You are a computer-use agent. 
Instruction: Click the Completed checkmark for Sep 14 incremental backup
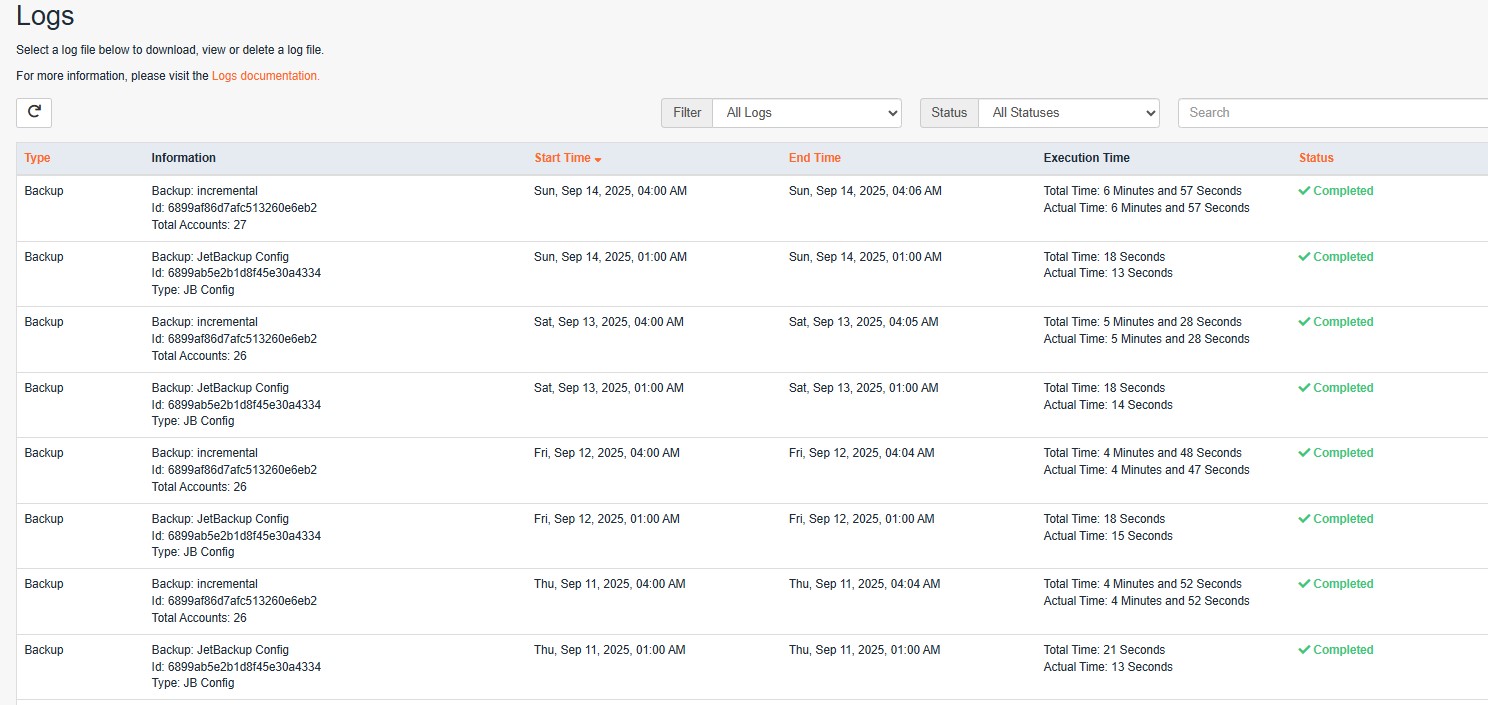[x=1304, y=191]
